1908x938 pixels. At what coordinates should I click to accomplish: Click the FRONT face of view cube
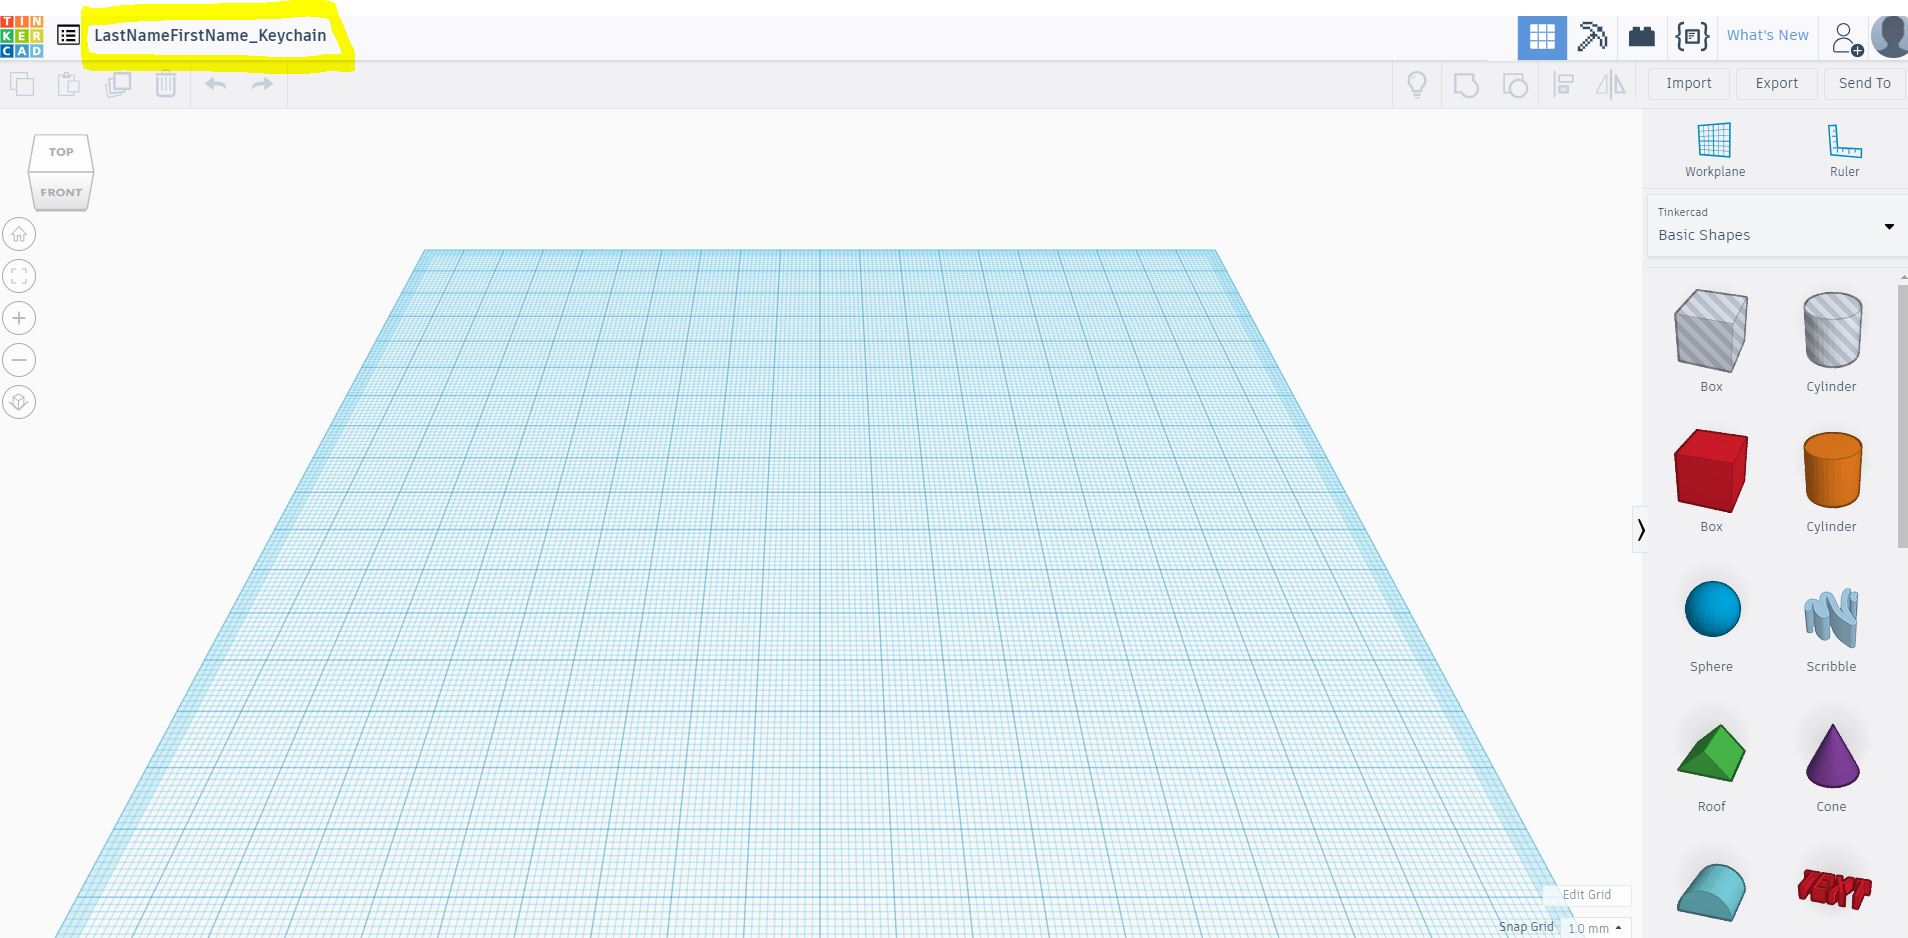click(61, 192)
